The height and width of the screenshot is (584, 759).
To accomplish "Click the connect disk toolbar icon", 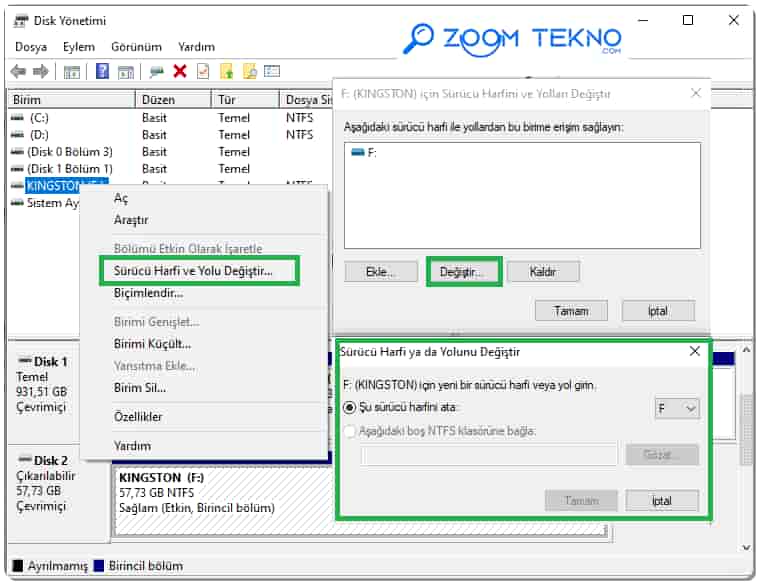I will click(x=156, y=72).
